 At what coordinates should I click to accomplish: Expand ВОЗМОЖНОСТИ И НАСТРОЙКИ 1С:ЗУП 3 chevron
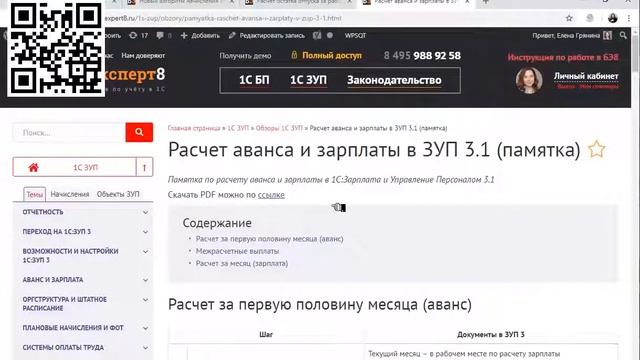[145, 251]
